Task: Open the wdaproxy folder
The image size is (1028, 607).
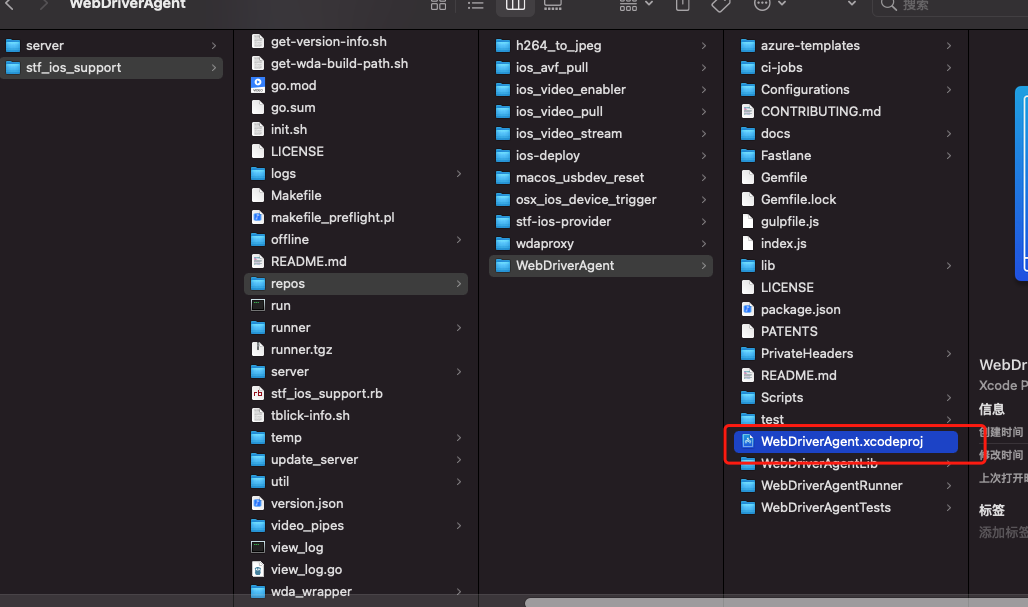Action: pyautogui.click(x=544, y=243)
